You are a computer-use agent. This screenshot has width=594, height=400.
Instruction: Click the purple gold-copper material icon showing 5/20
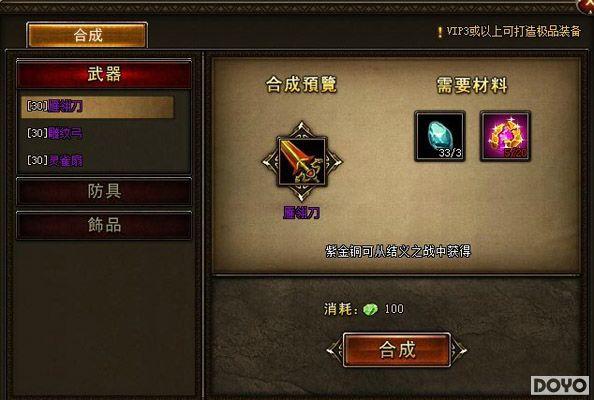click(505, 136)
